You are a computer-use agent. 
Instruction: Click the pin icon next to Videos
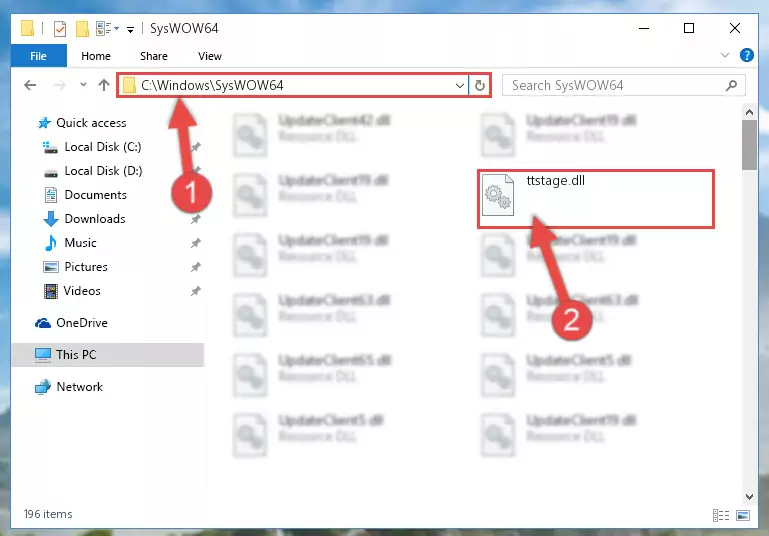(x=196, y=291)
